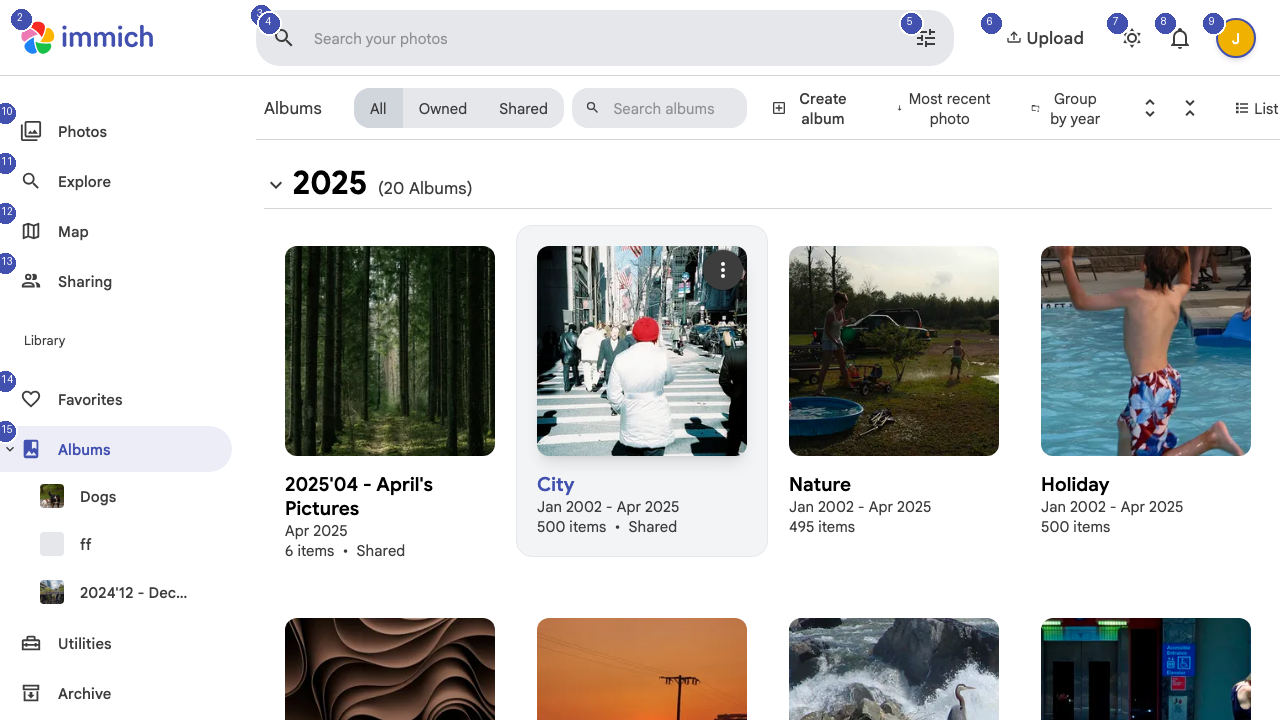Screen dimensions: 1280x720
Task: Collapse the 2025 albums group
Action: point(276,184)
